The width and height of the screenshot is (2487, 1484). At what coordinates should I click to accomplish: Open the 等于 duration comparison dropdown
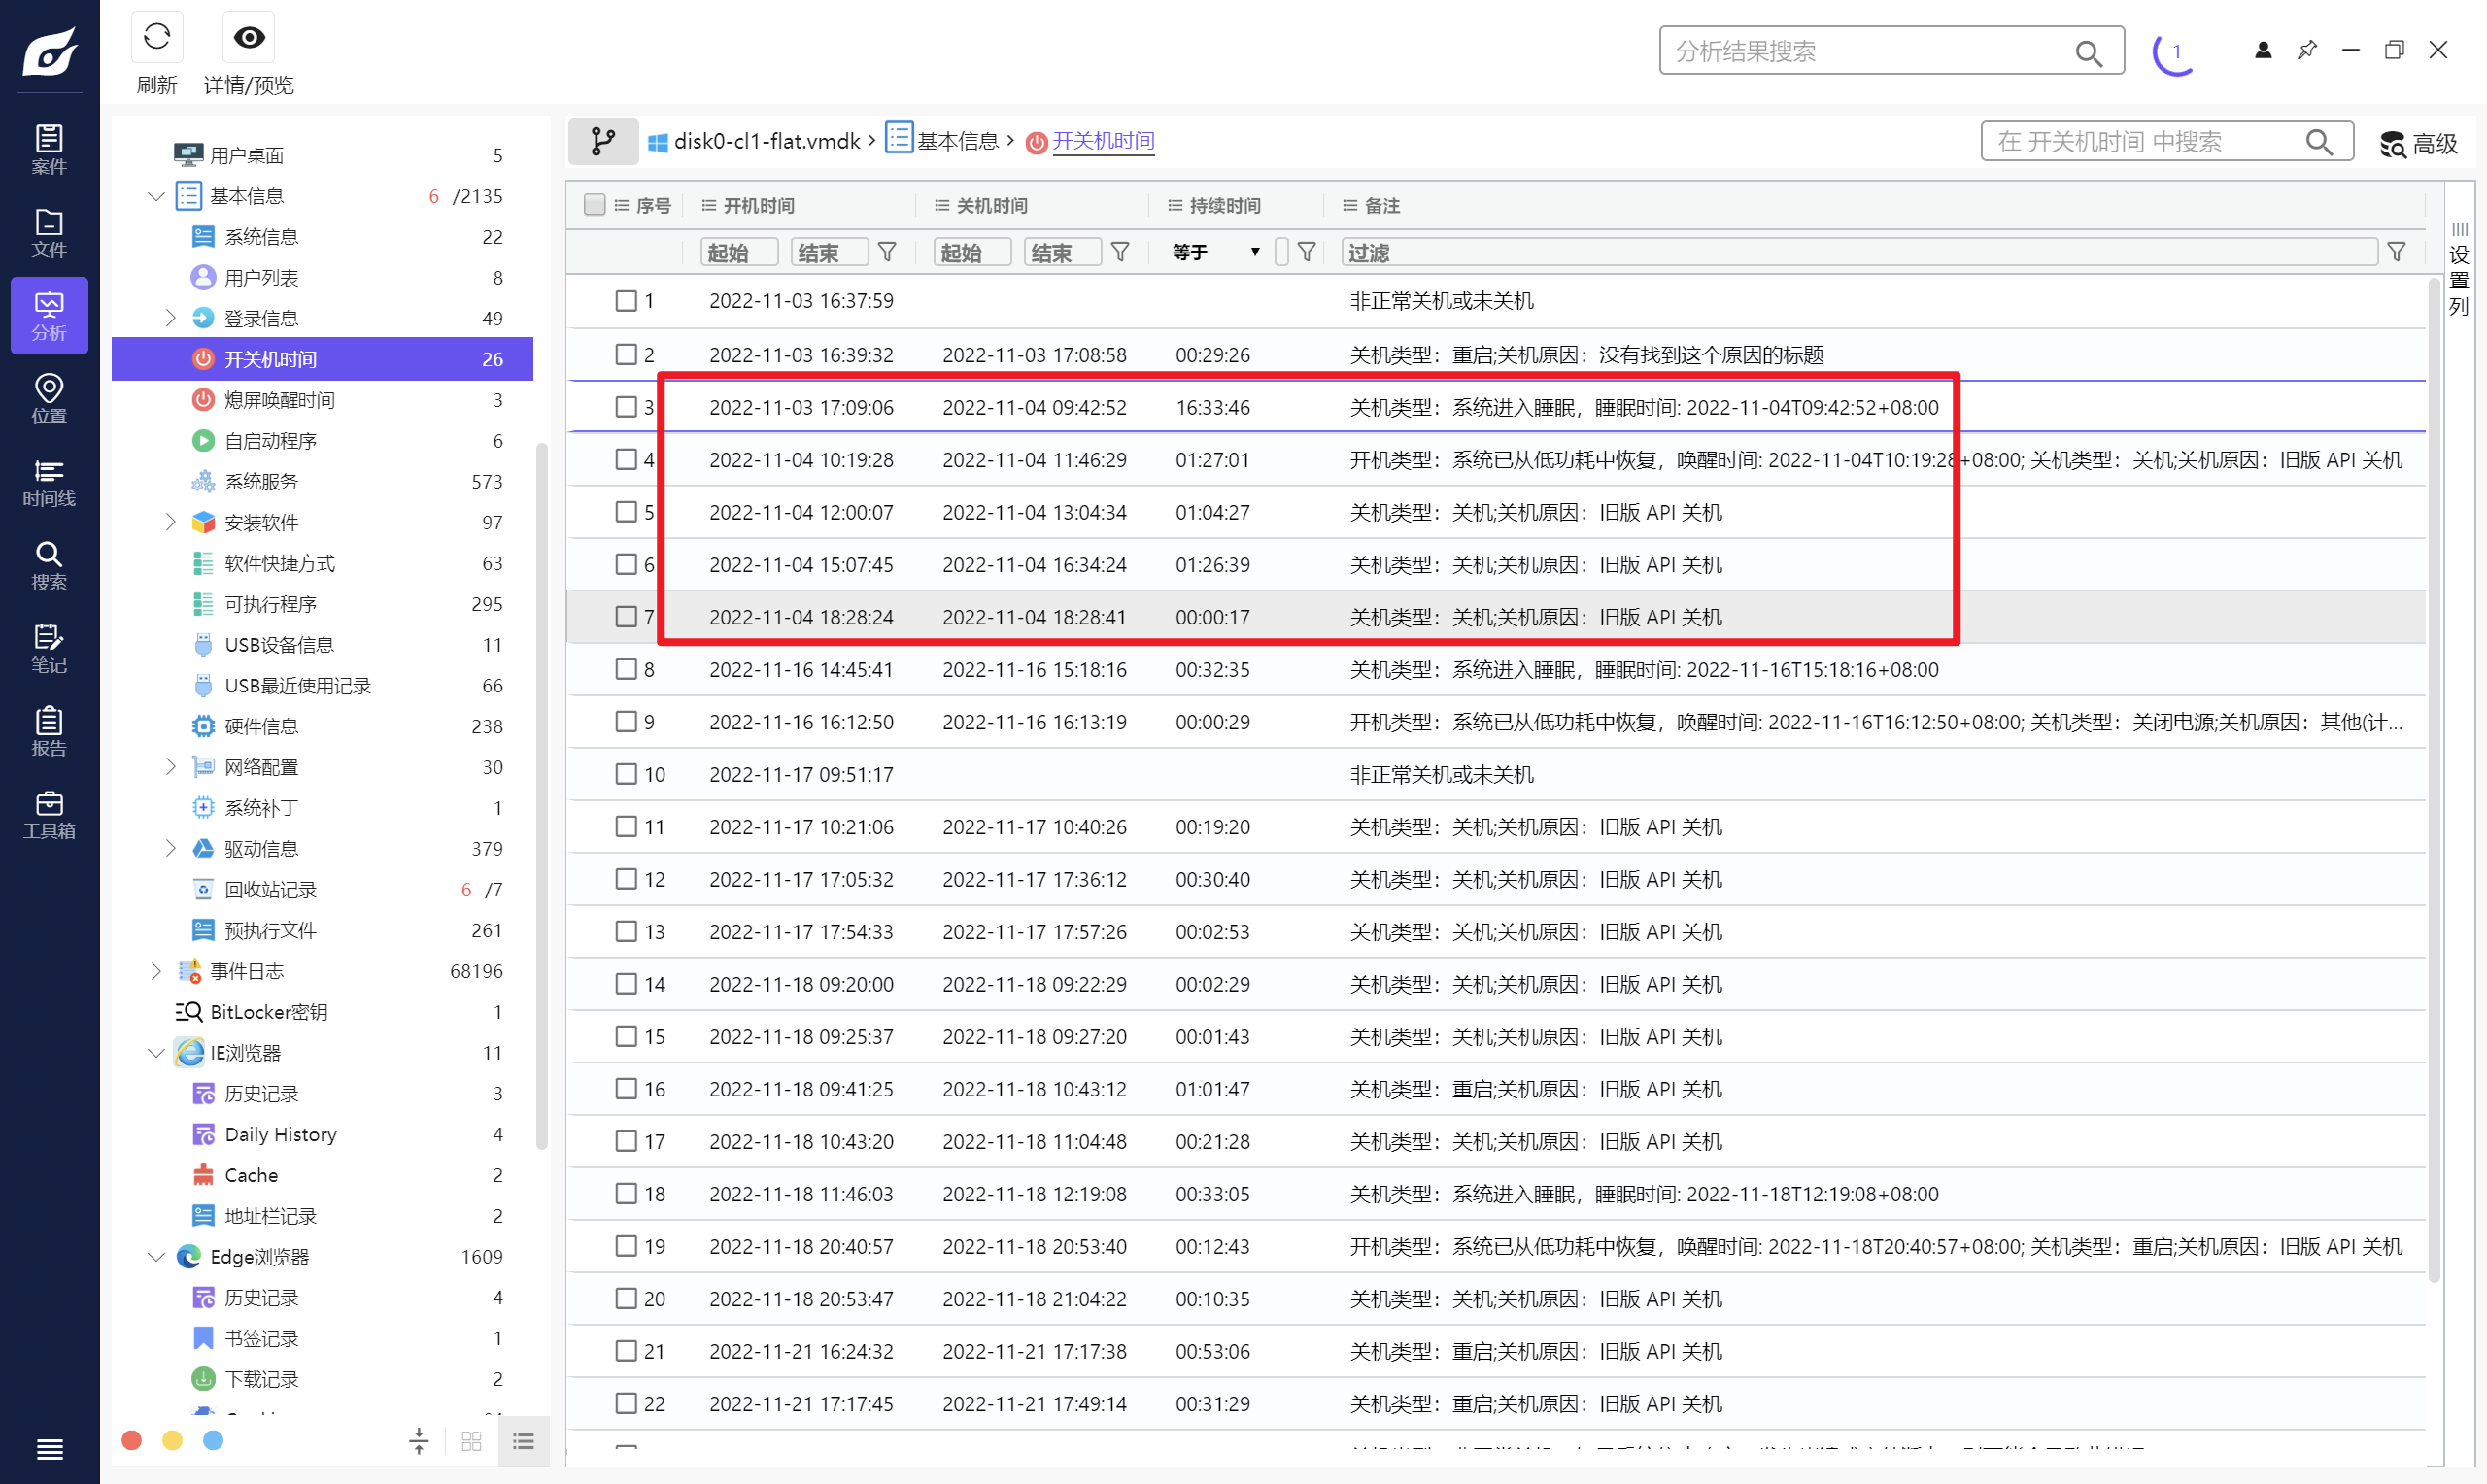tap(1216, 252)
